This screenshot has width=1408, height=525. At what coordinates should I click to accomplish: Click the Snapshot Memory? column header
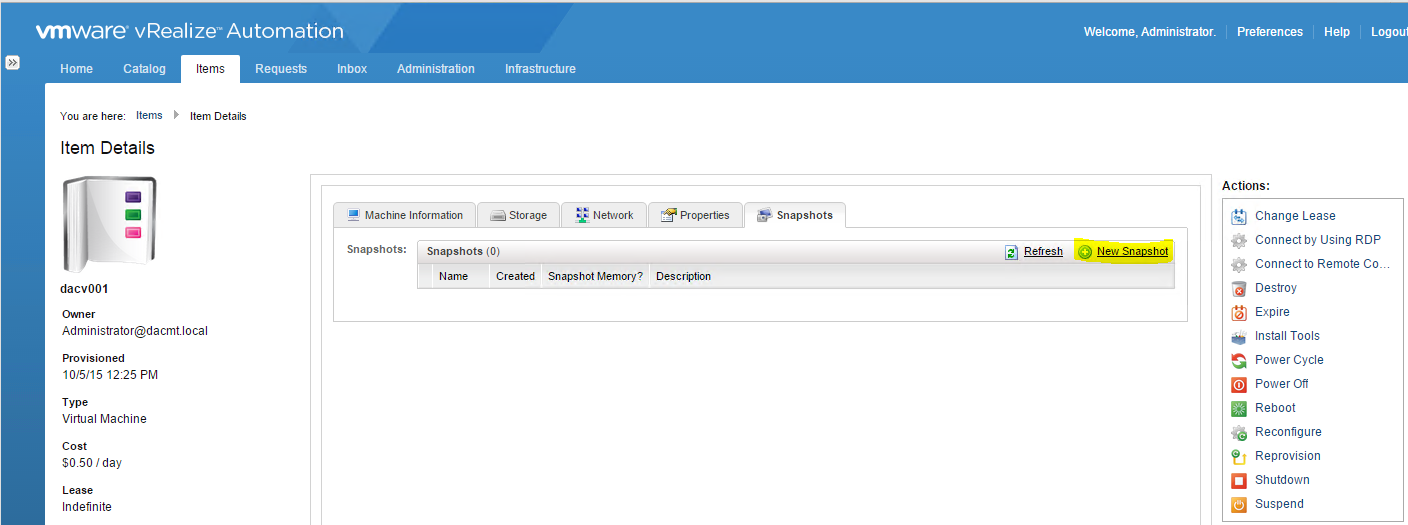tap(595, 276)
